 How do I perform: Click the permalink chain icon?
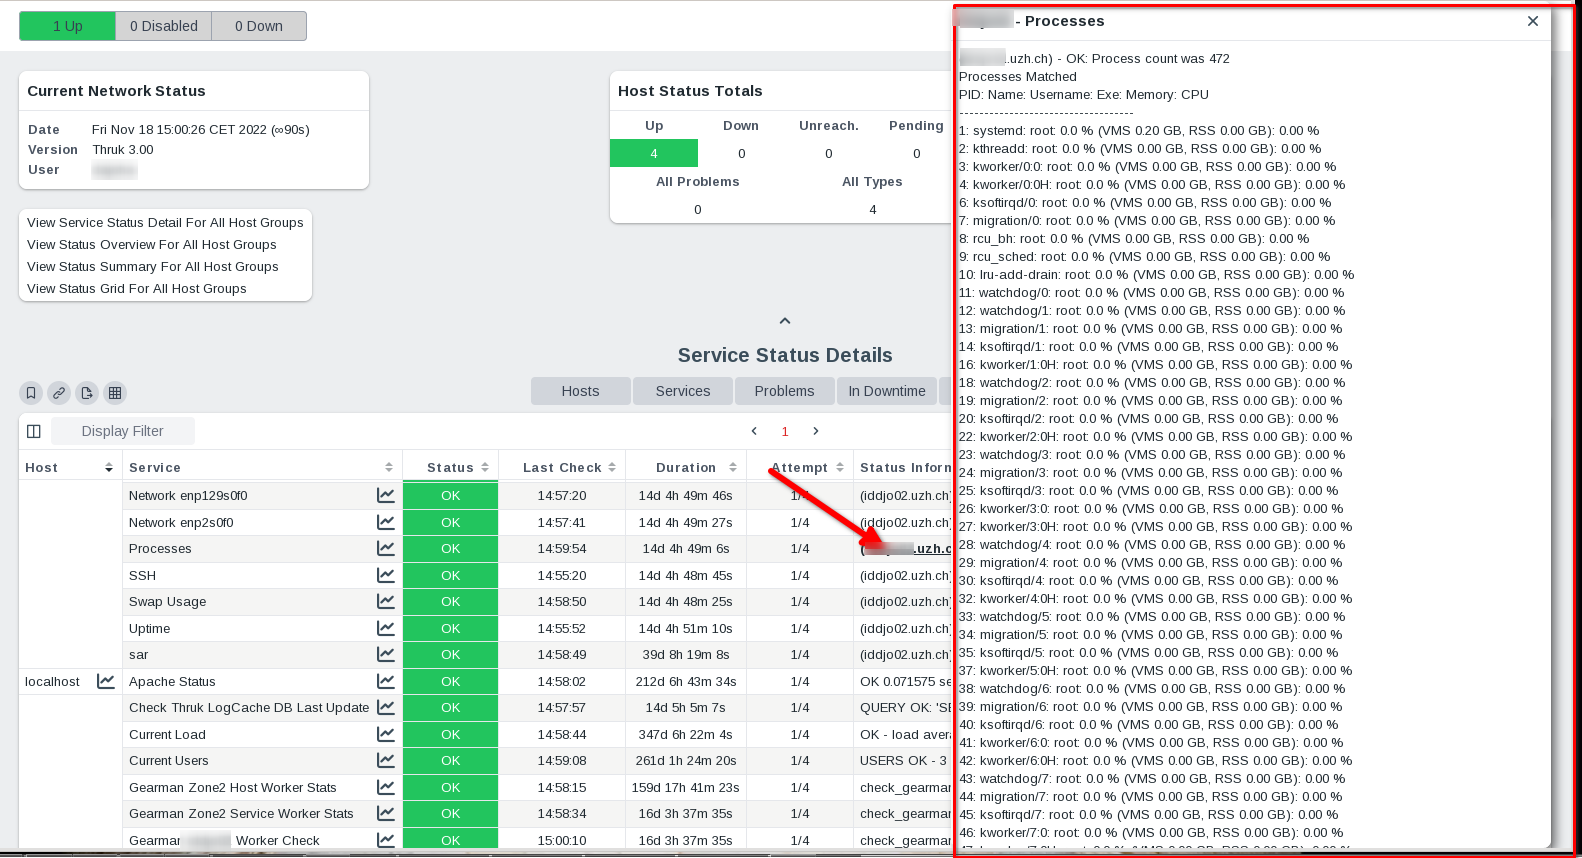[x=59, y=393]
